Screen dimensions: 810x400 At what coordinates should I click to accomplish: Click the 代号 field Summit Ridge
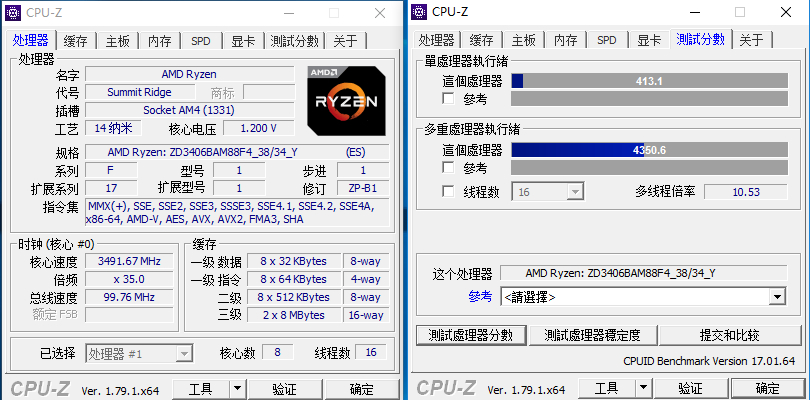tap(139, 92)
